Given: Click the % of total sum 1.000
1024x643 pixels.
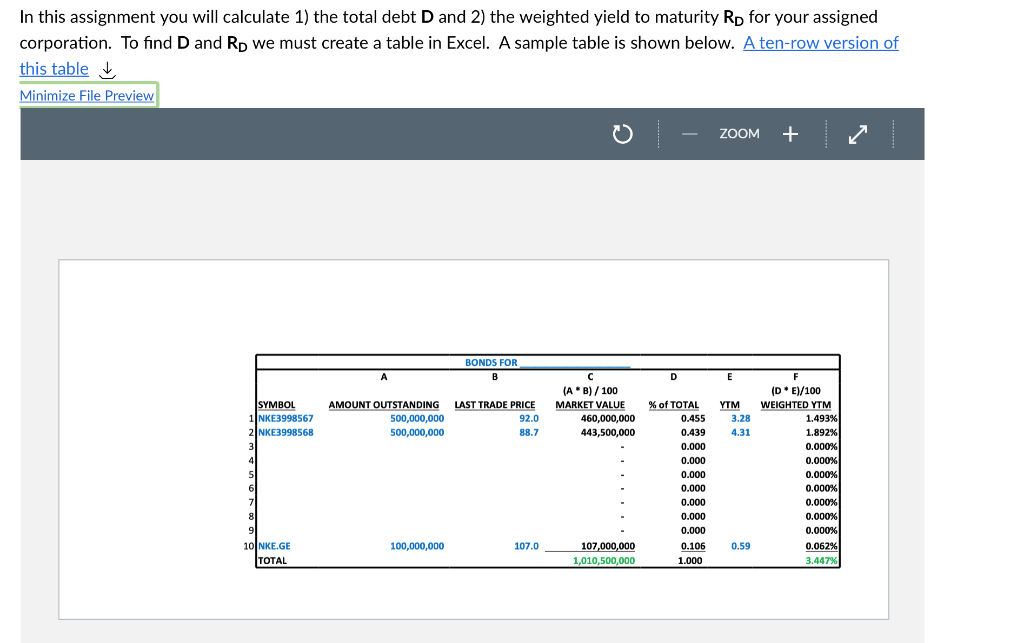Looking at the screenshot, I should pos(690,560).
